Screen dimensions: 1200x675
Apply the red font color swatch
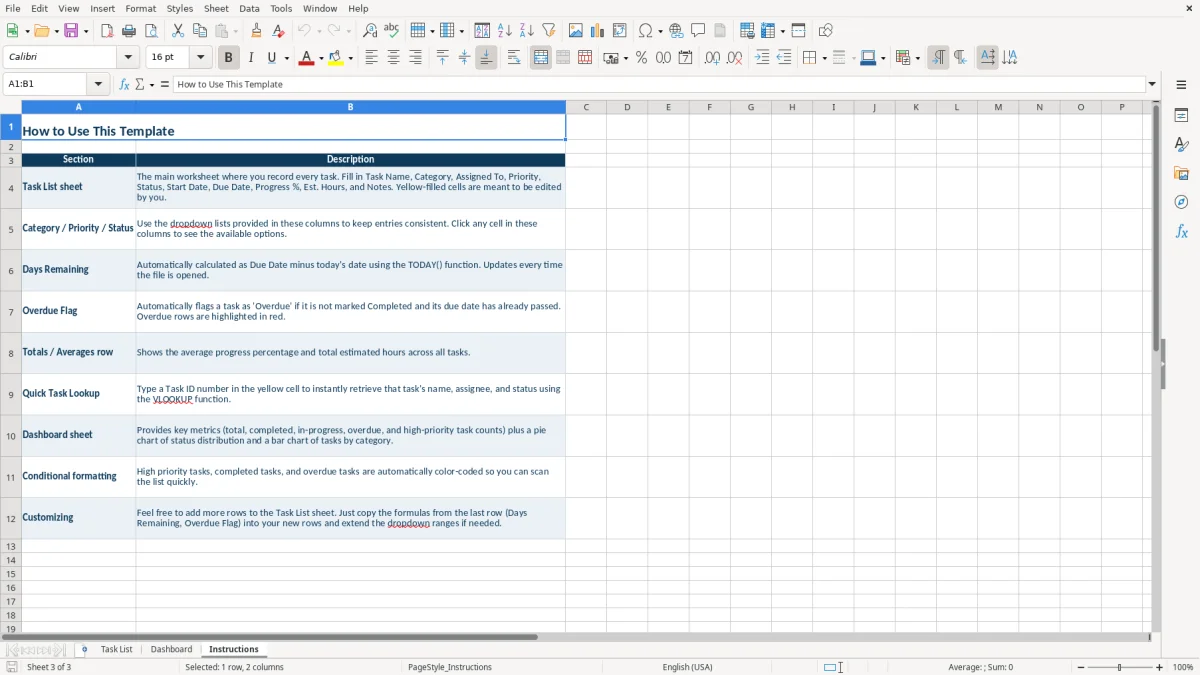point(306,58)
